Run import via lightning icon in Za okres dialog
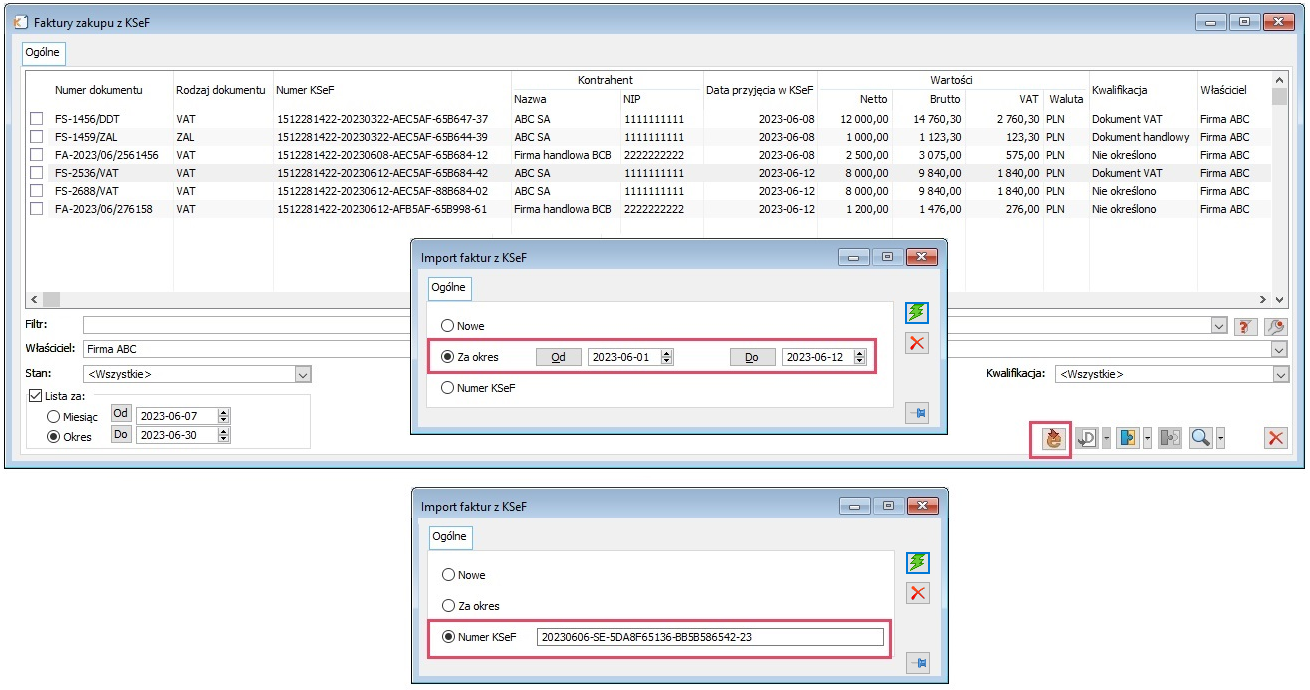 (917, 313)
